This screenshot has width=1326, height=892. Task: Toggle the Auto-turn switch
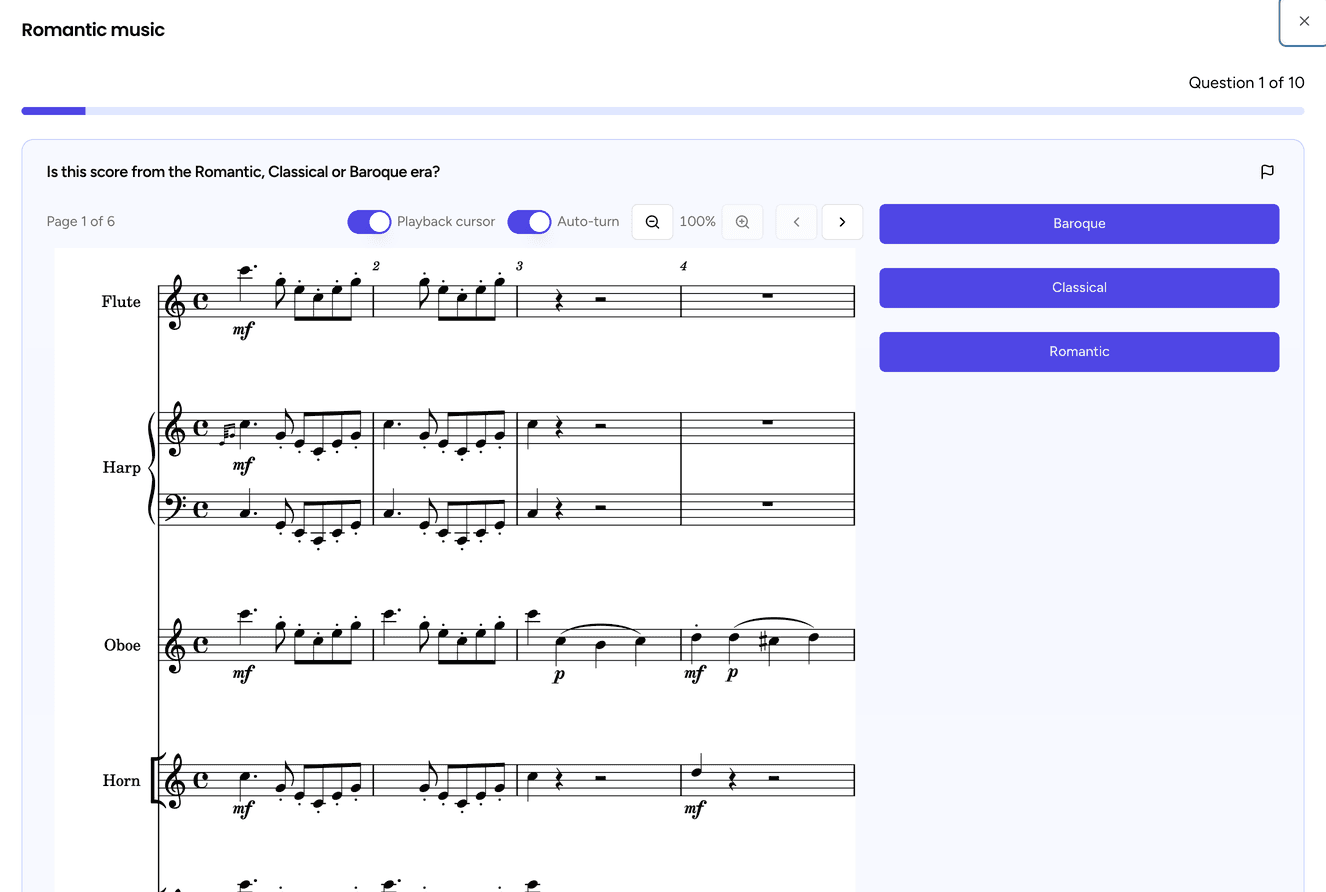[529, 222]
